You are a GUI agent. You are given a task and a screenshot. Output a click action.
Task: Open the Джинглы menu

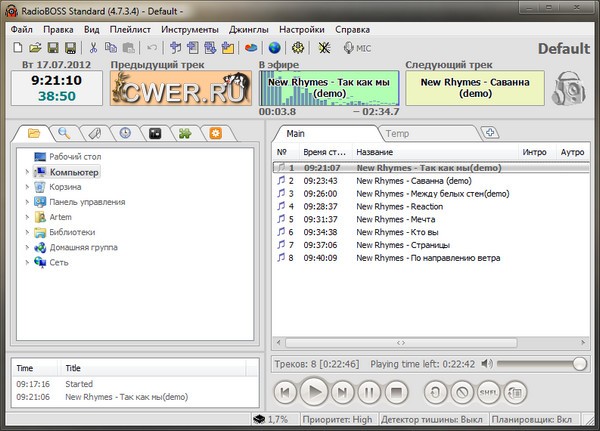click(248, 29)
